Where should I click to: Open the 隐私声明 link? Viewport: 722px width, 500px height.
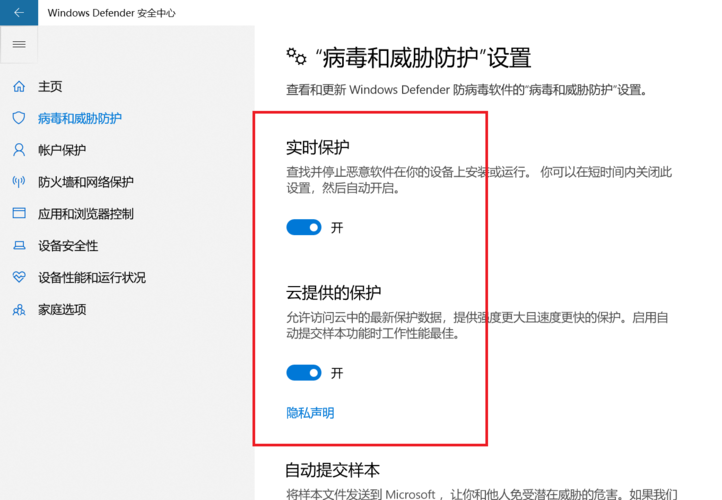point(310,413)
